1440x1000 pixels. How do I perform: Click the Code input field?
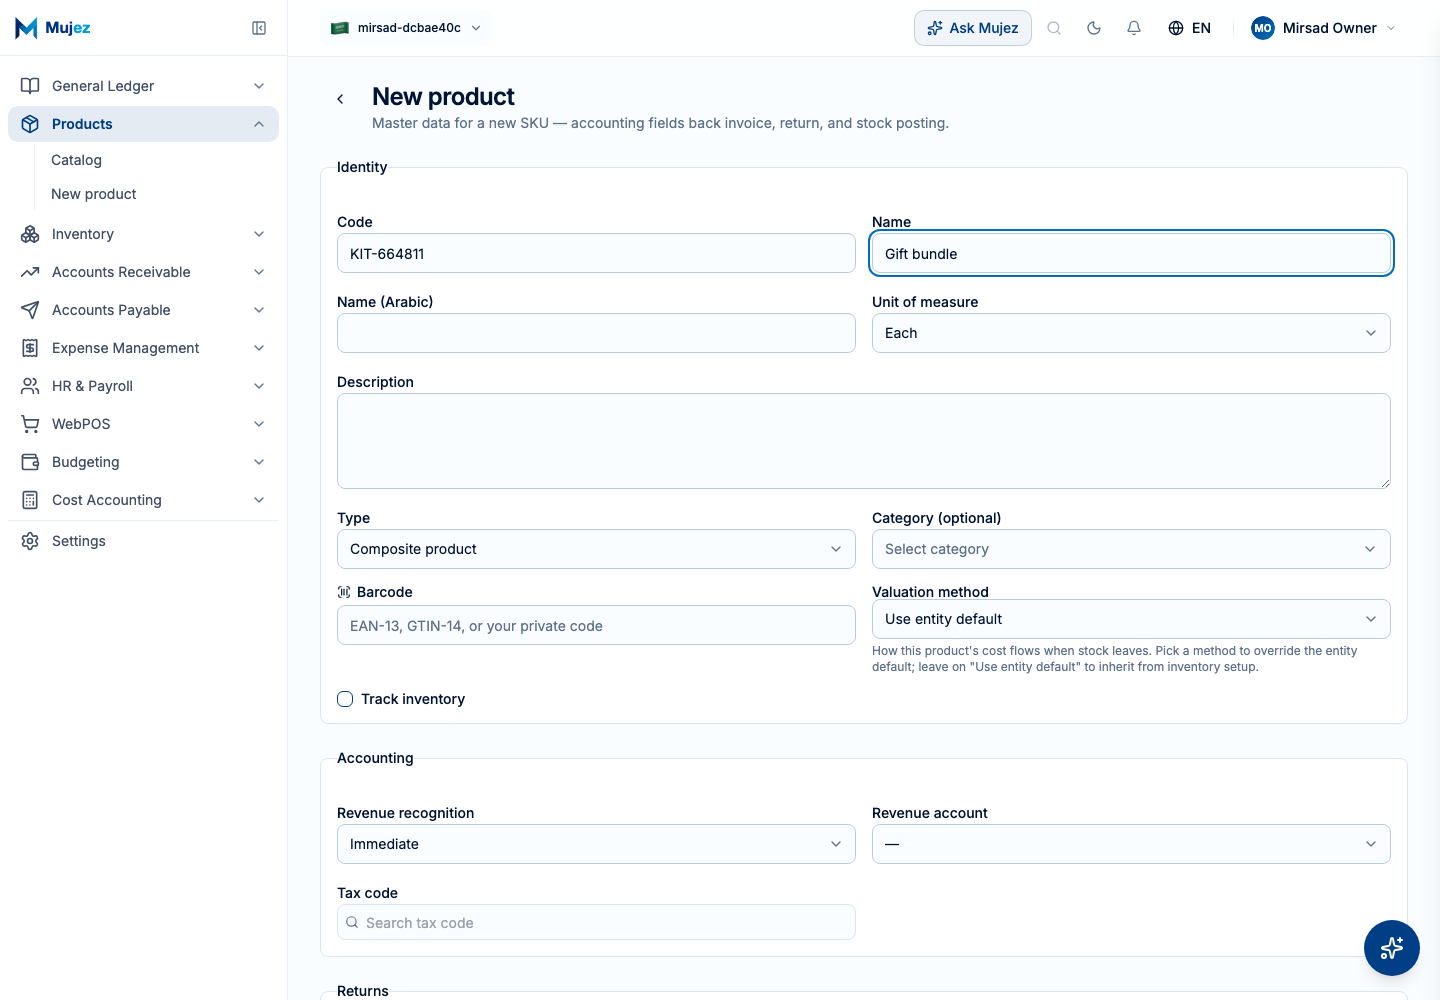pos(596,253)
